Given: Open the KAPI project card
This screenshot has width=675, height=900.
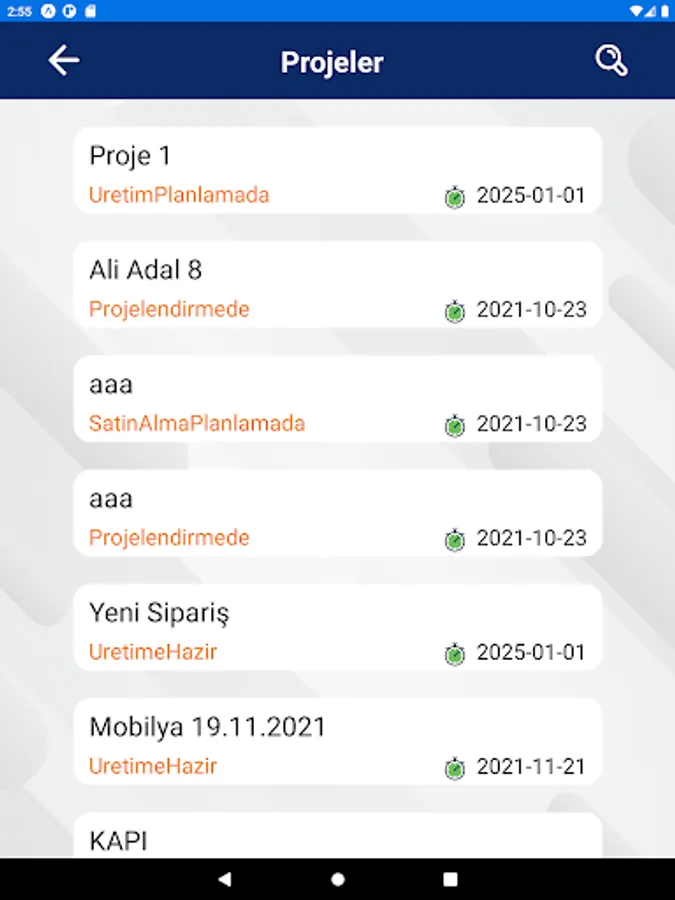Looking at the screenshot, I should pos(338,835).
